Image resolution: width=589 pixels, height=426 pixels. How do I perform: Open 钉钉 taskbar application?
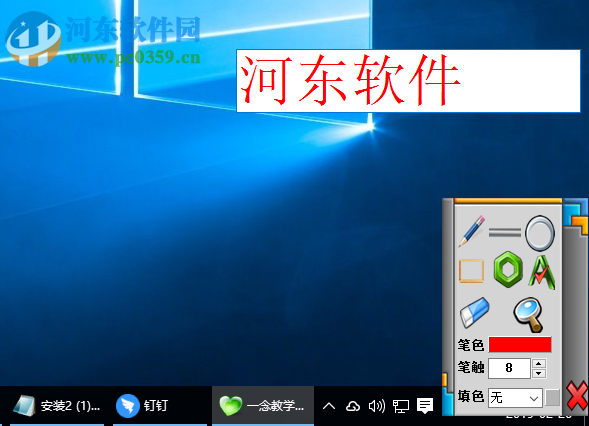pos(160,406)
